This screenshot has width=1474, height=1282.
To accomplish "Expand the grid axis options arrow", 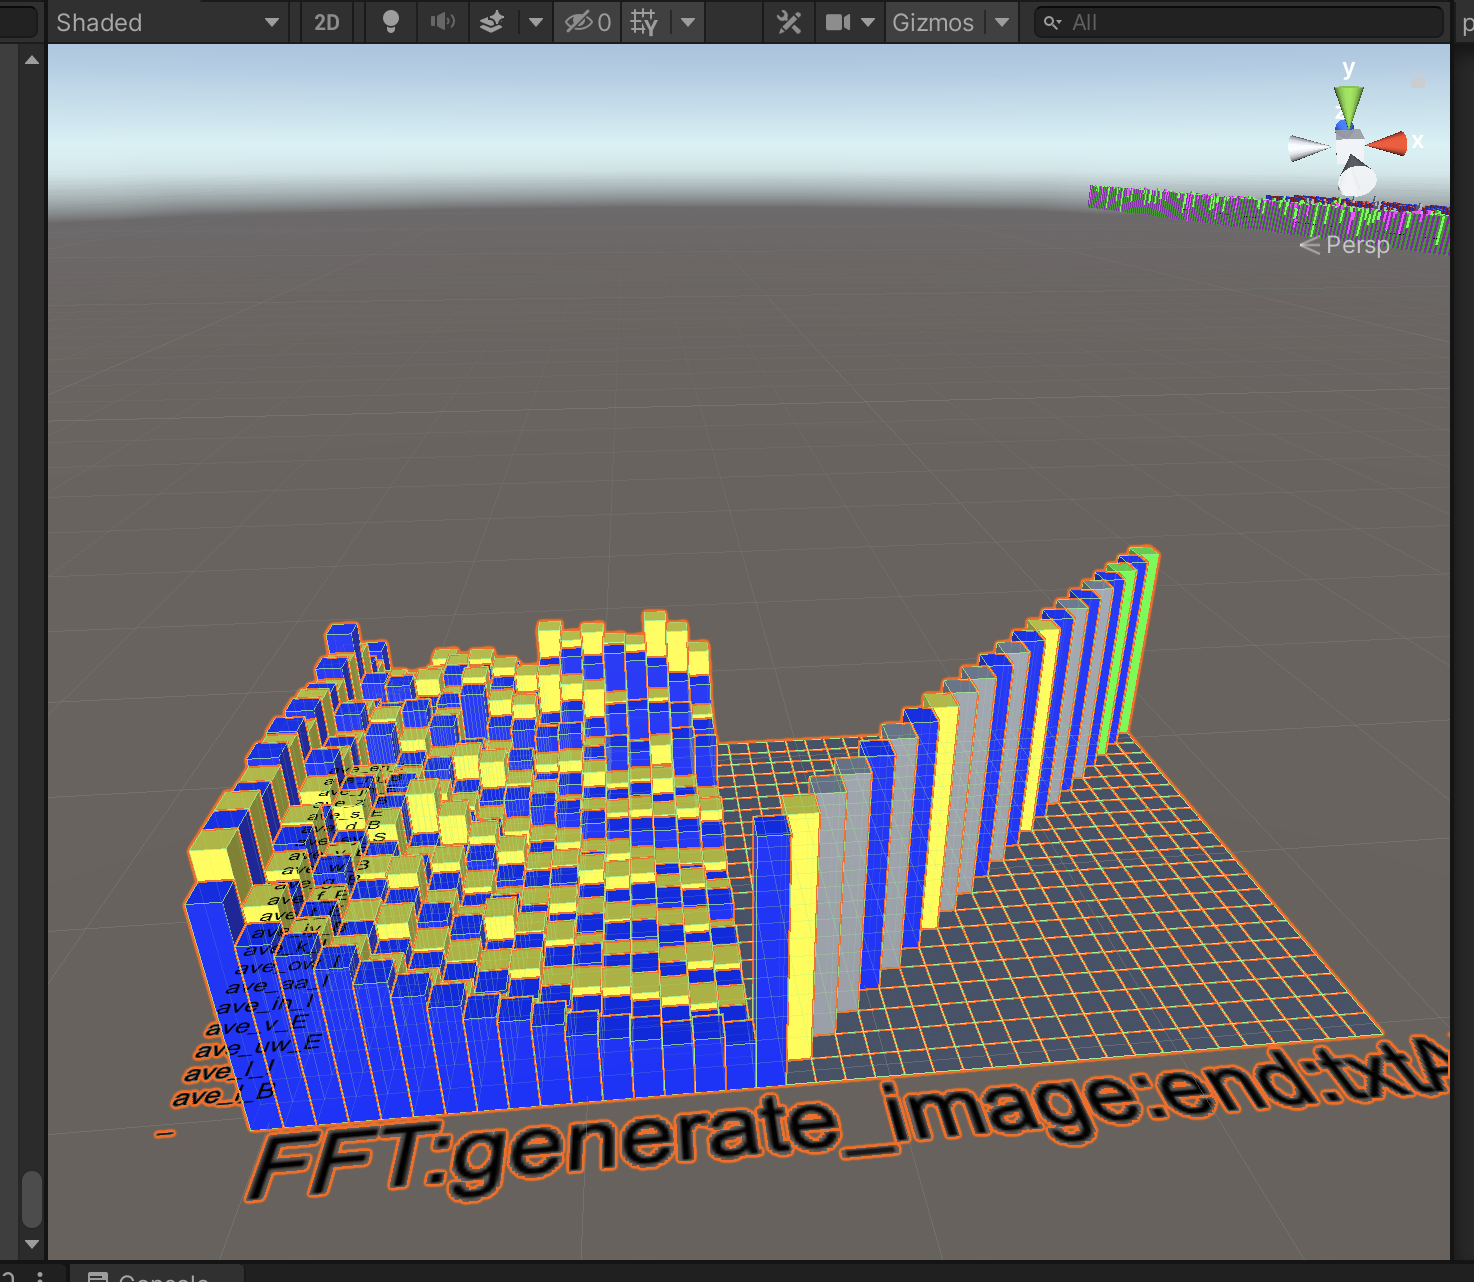I will click(688, 22).
